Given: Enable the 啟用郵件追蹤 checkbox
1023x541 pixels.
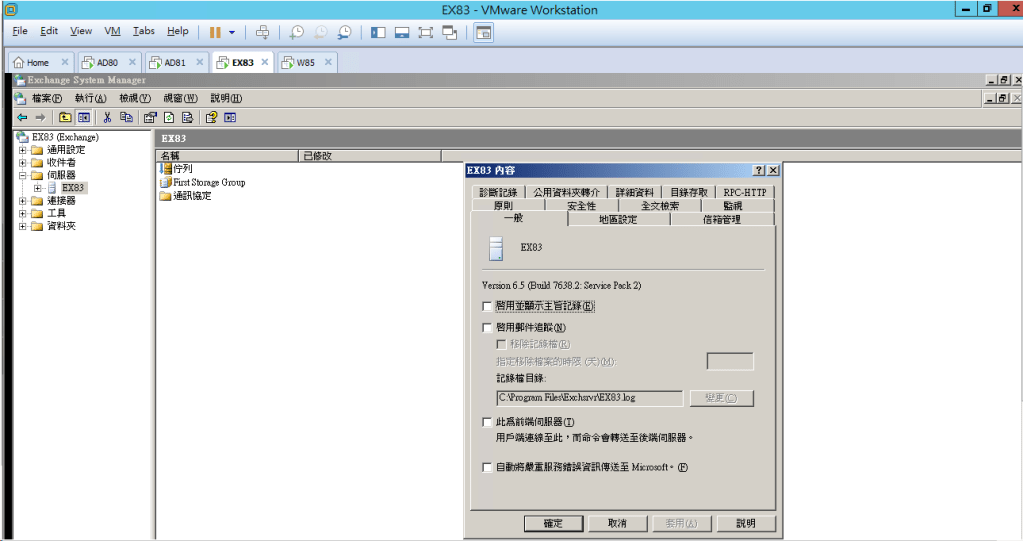Looking at the screenshot, I should pyautogui.click(x=487, y=327).
